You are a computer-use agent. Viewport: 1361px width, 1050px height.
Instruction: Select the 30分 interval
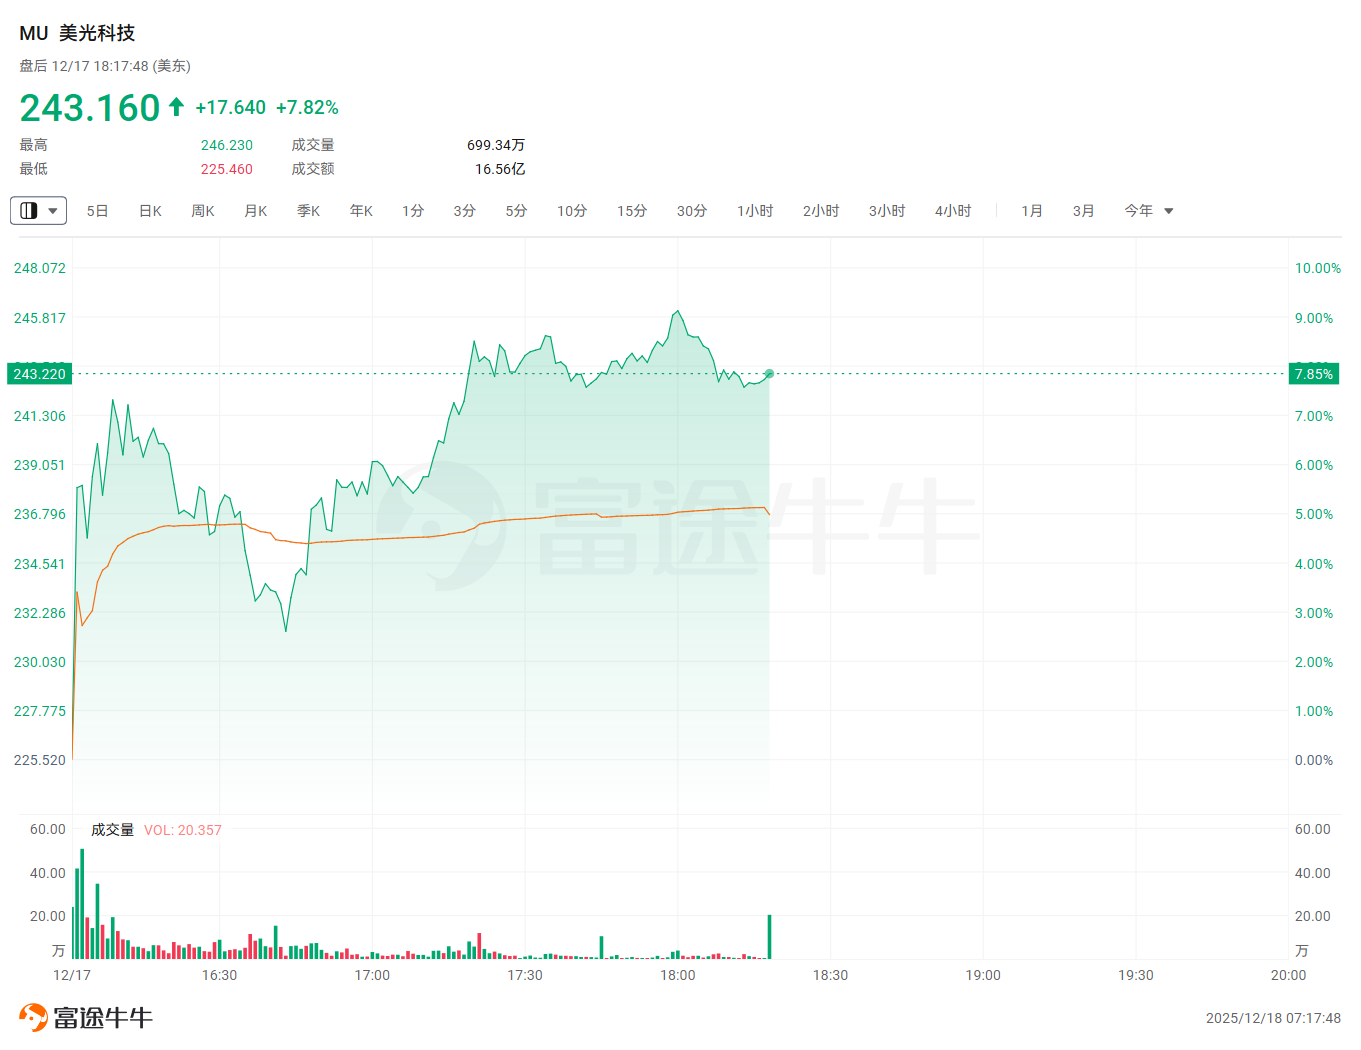point(692,211)
